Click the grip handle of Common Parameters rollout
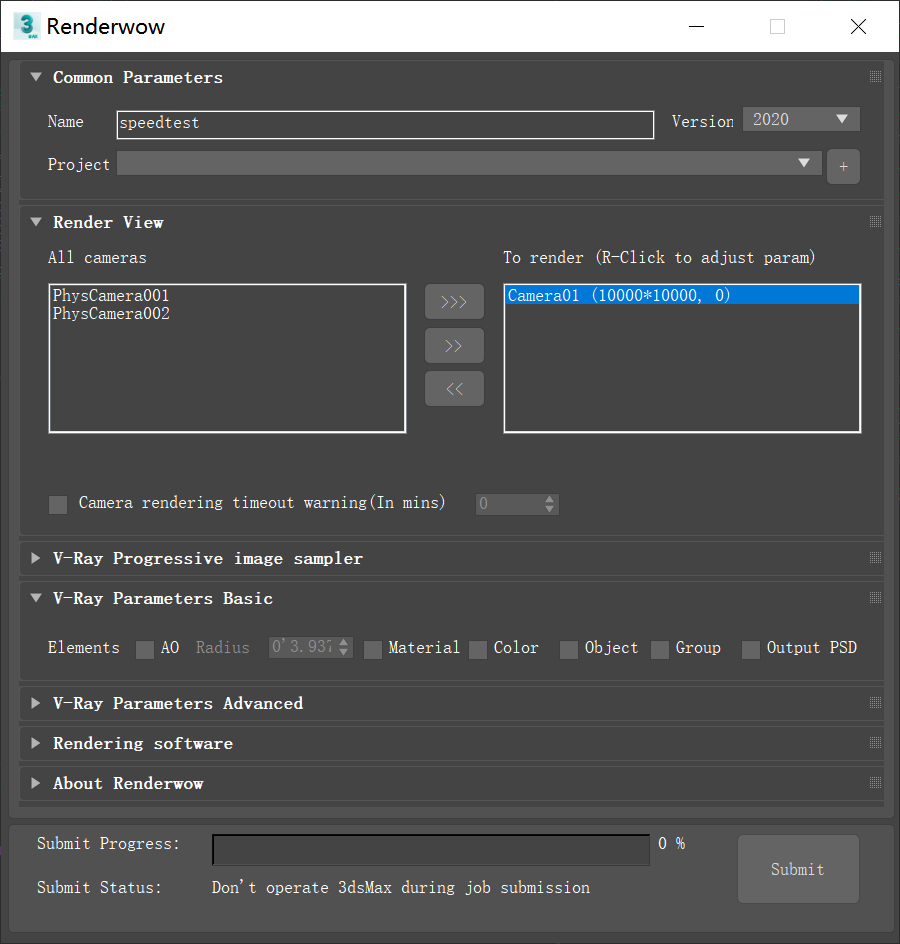The height and width of the screenshot is (944, 900). point(875,76)
